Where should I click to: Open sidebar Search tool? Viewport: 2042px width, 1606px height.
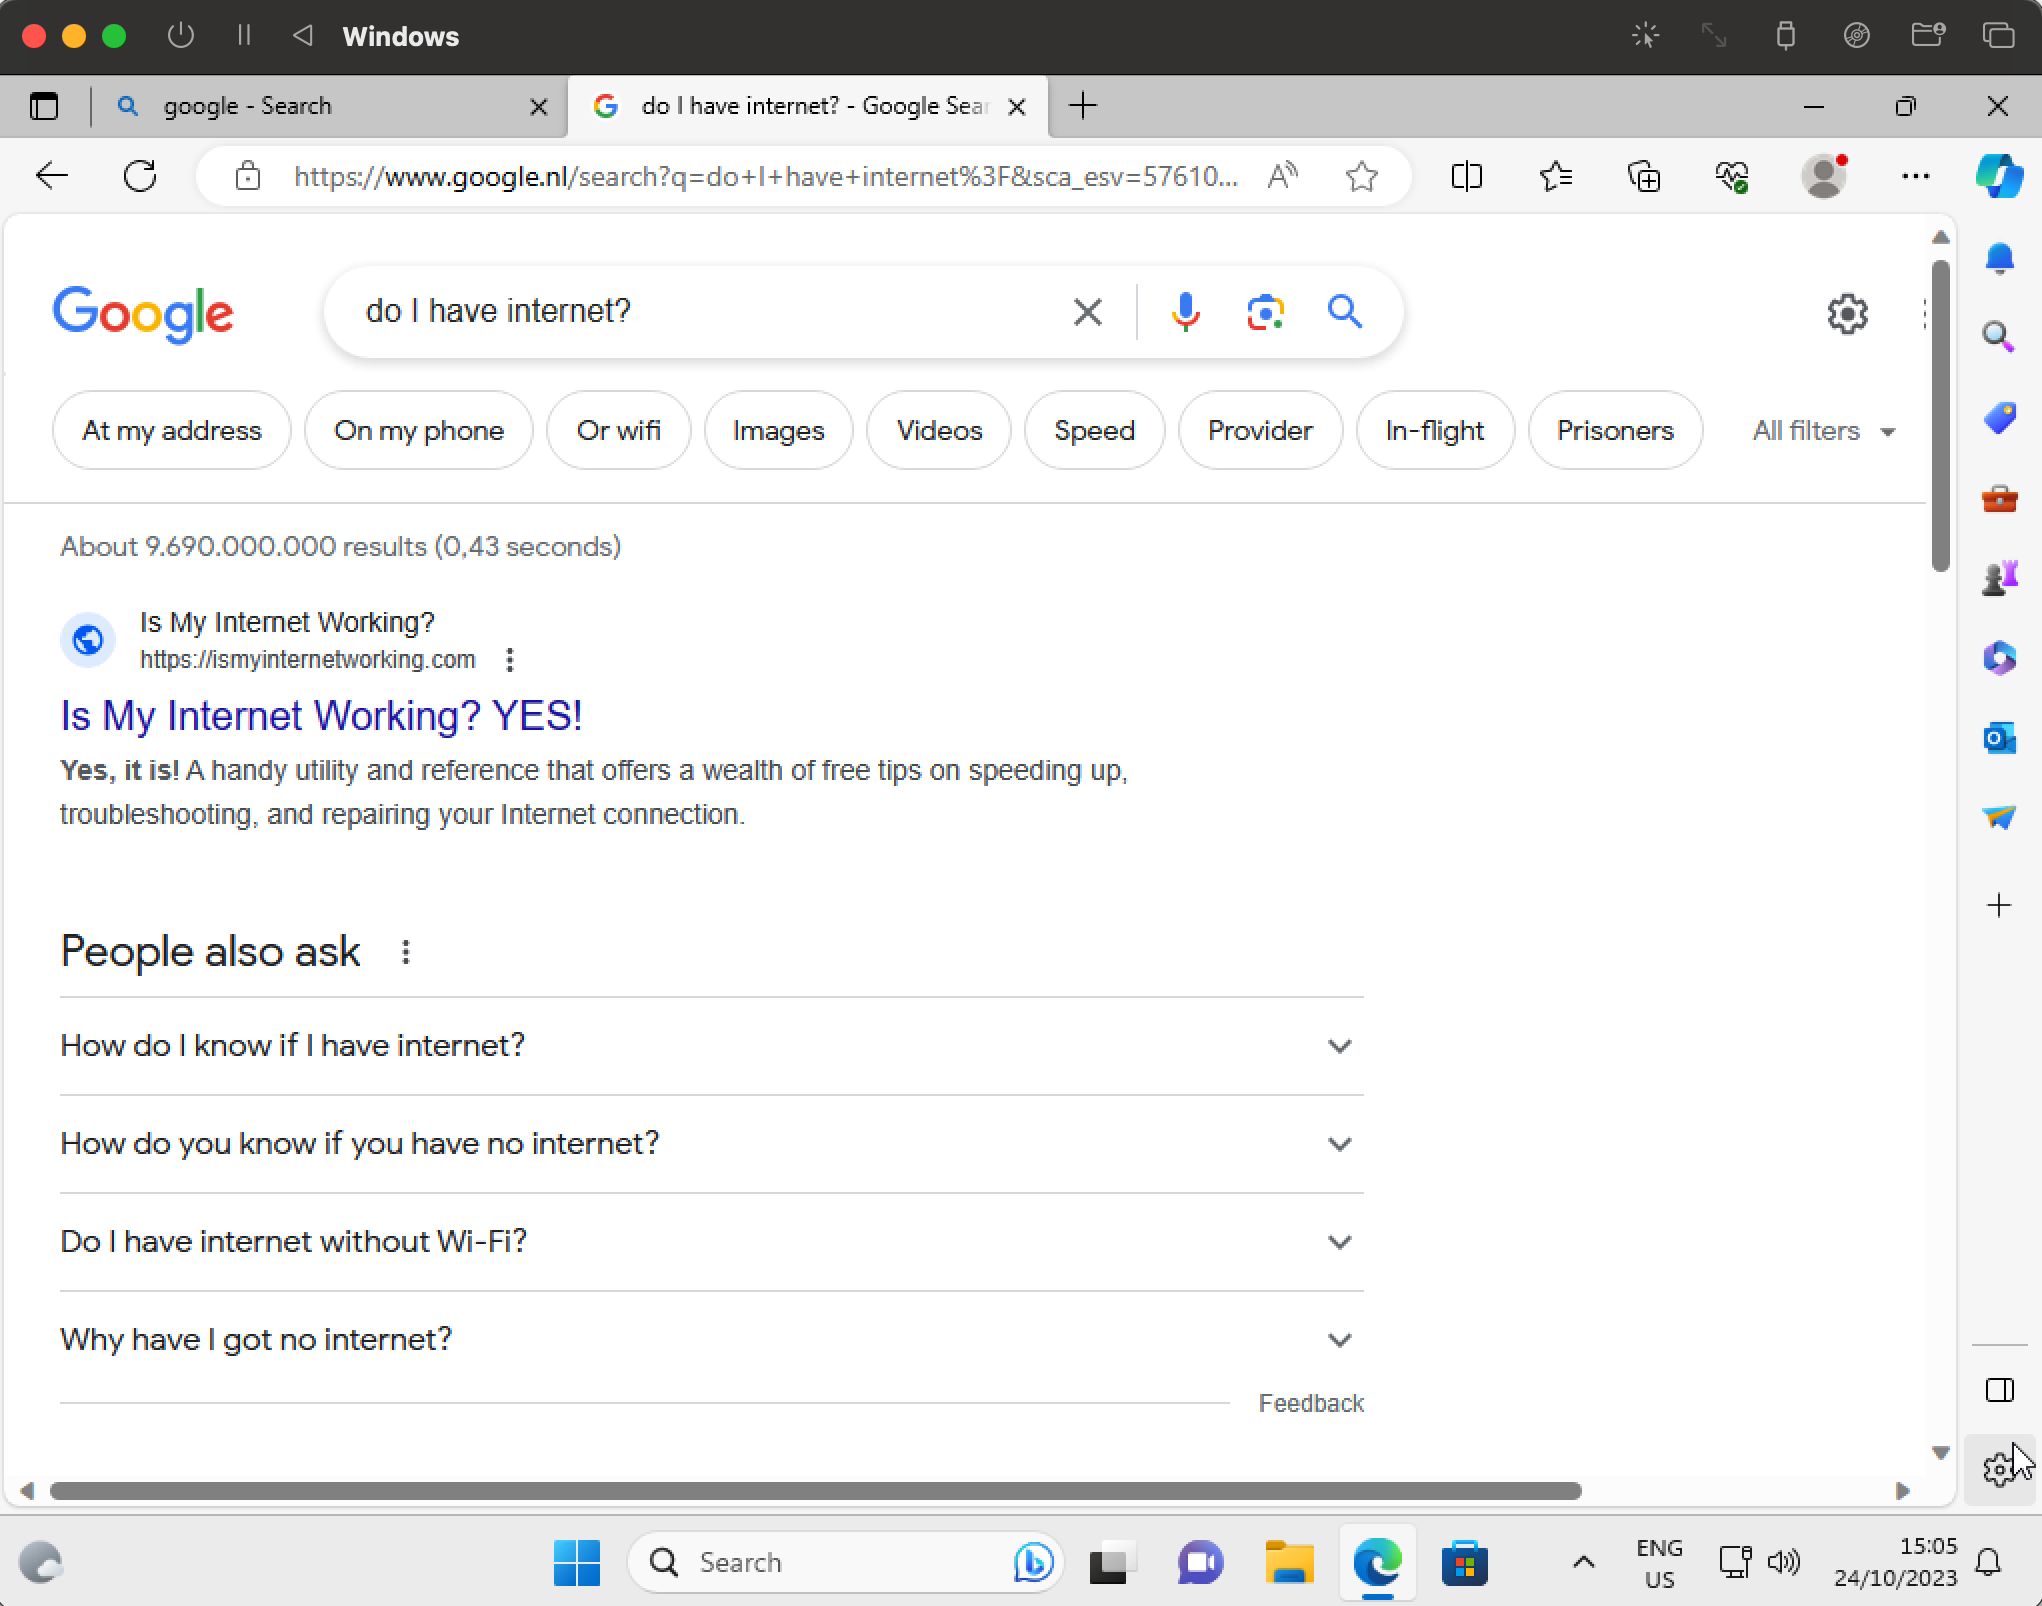tap(1999, 337)
